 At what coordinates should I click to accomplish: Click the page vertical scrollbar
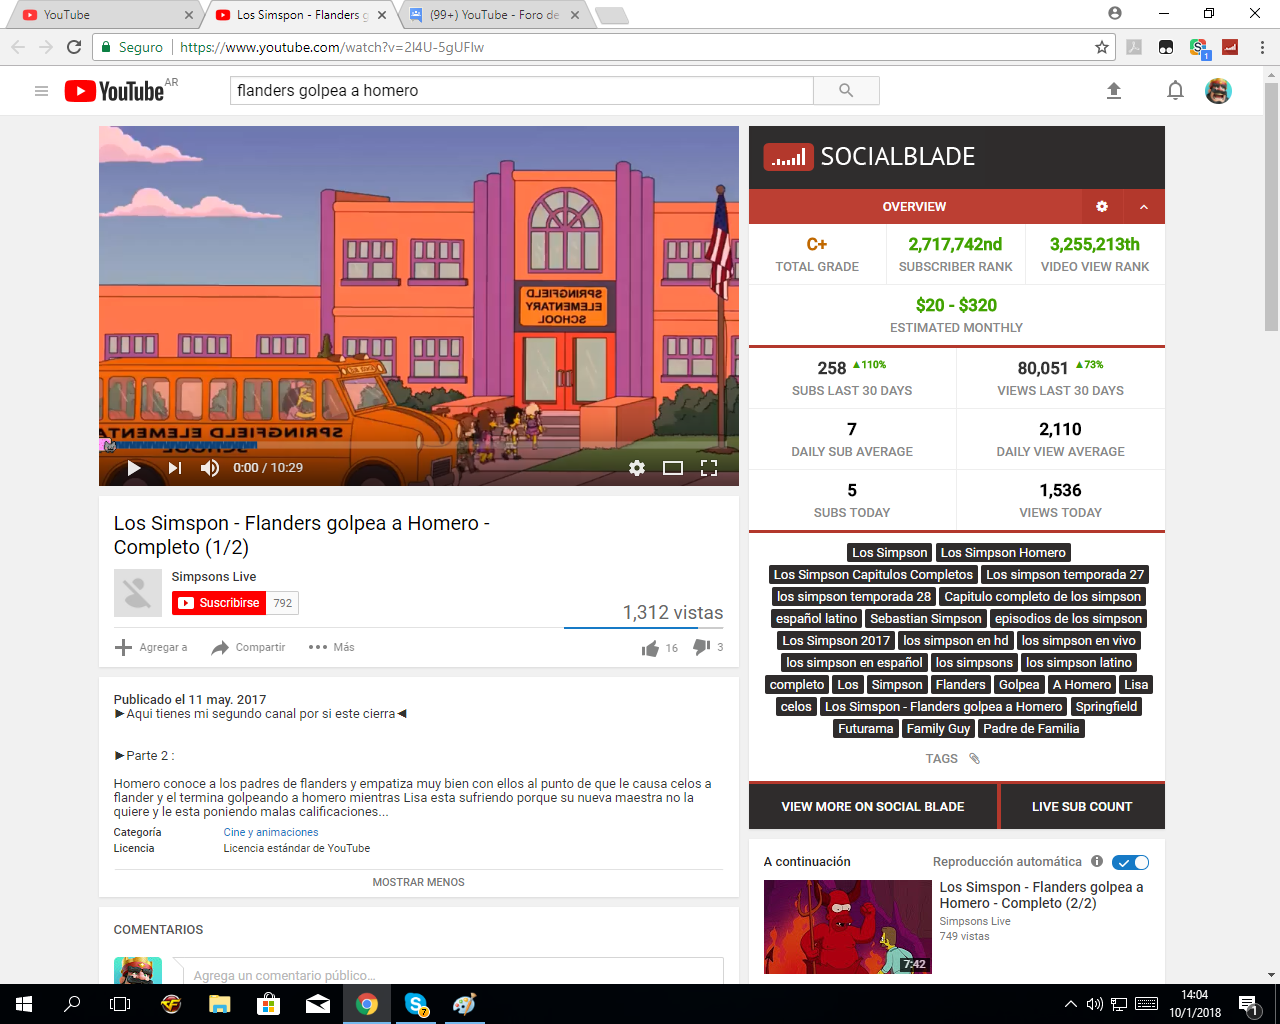click(1272, 206)
